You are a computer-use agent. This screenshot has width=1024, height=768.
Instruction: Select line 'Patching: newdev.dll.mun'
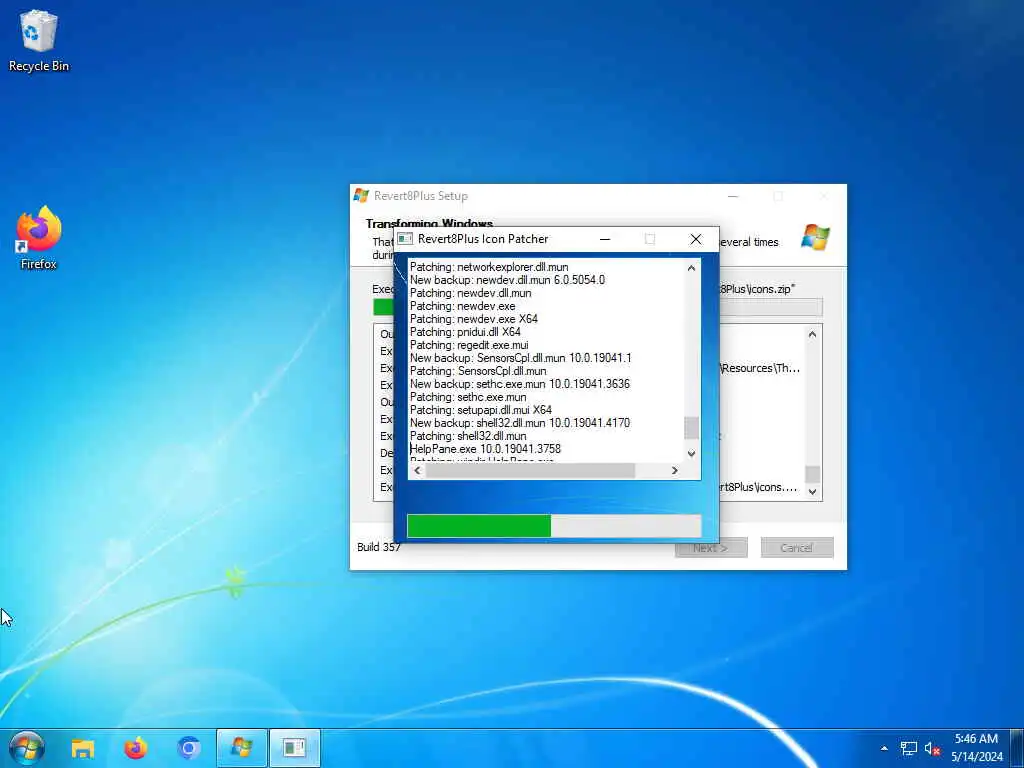point(471,293)
